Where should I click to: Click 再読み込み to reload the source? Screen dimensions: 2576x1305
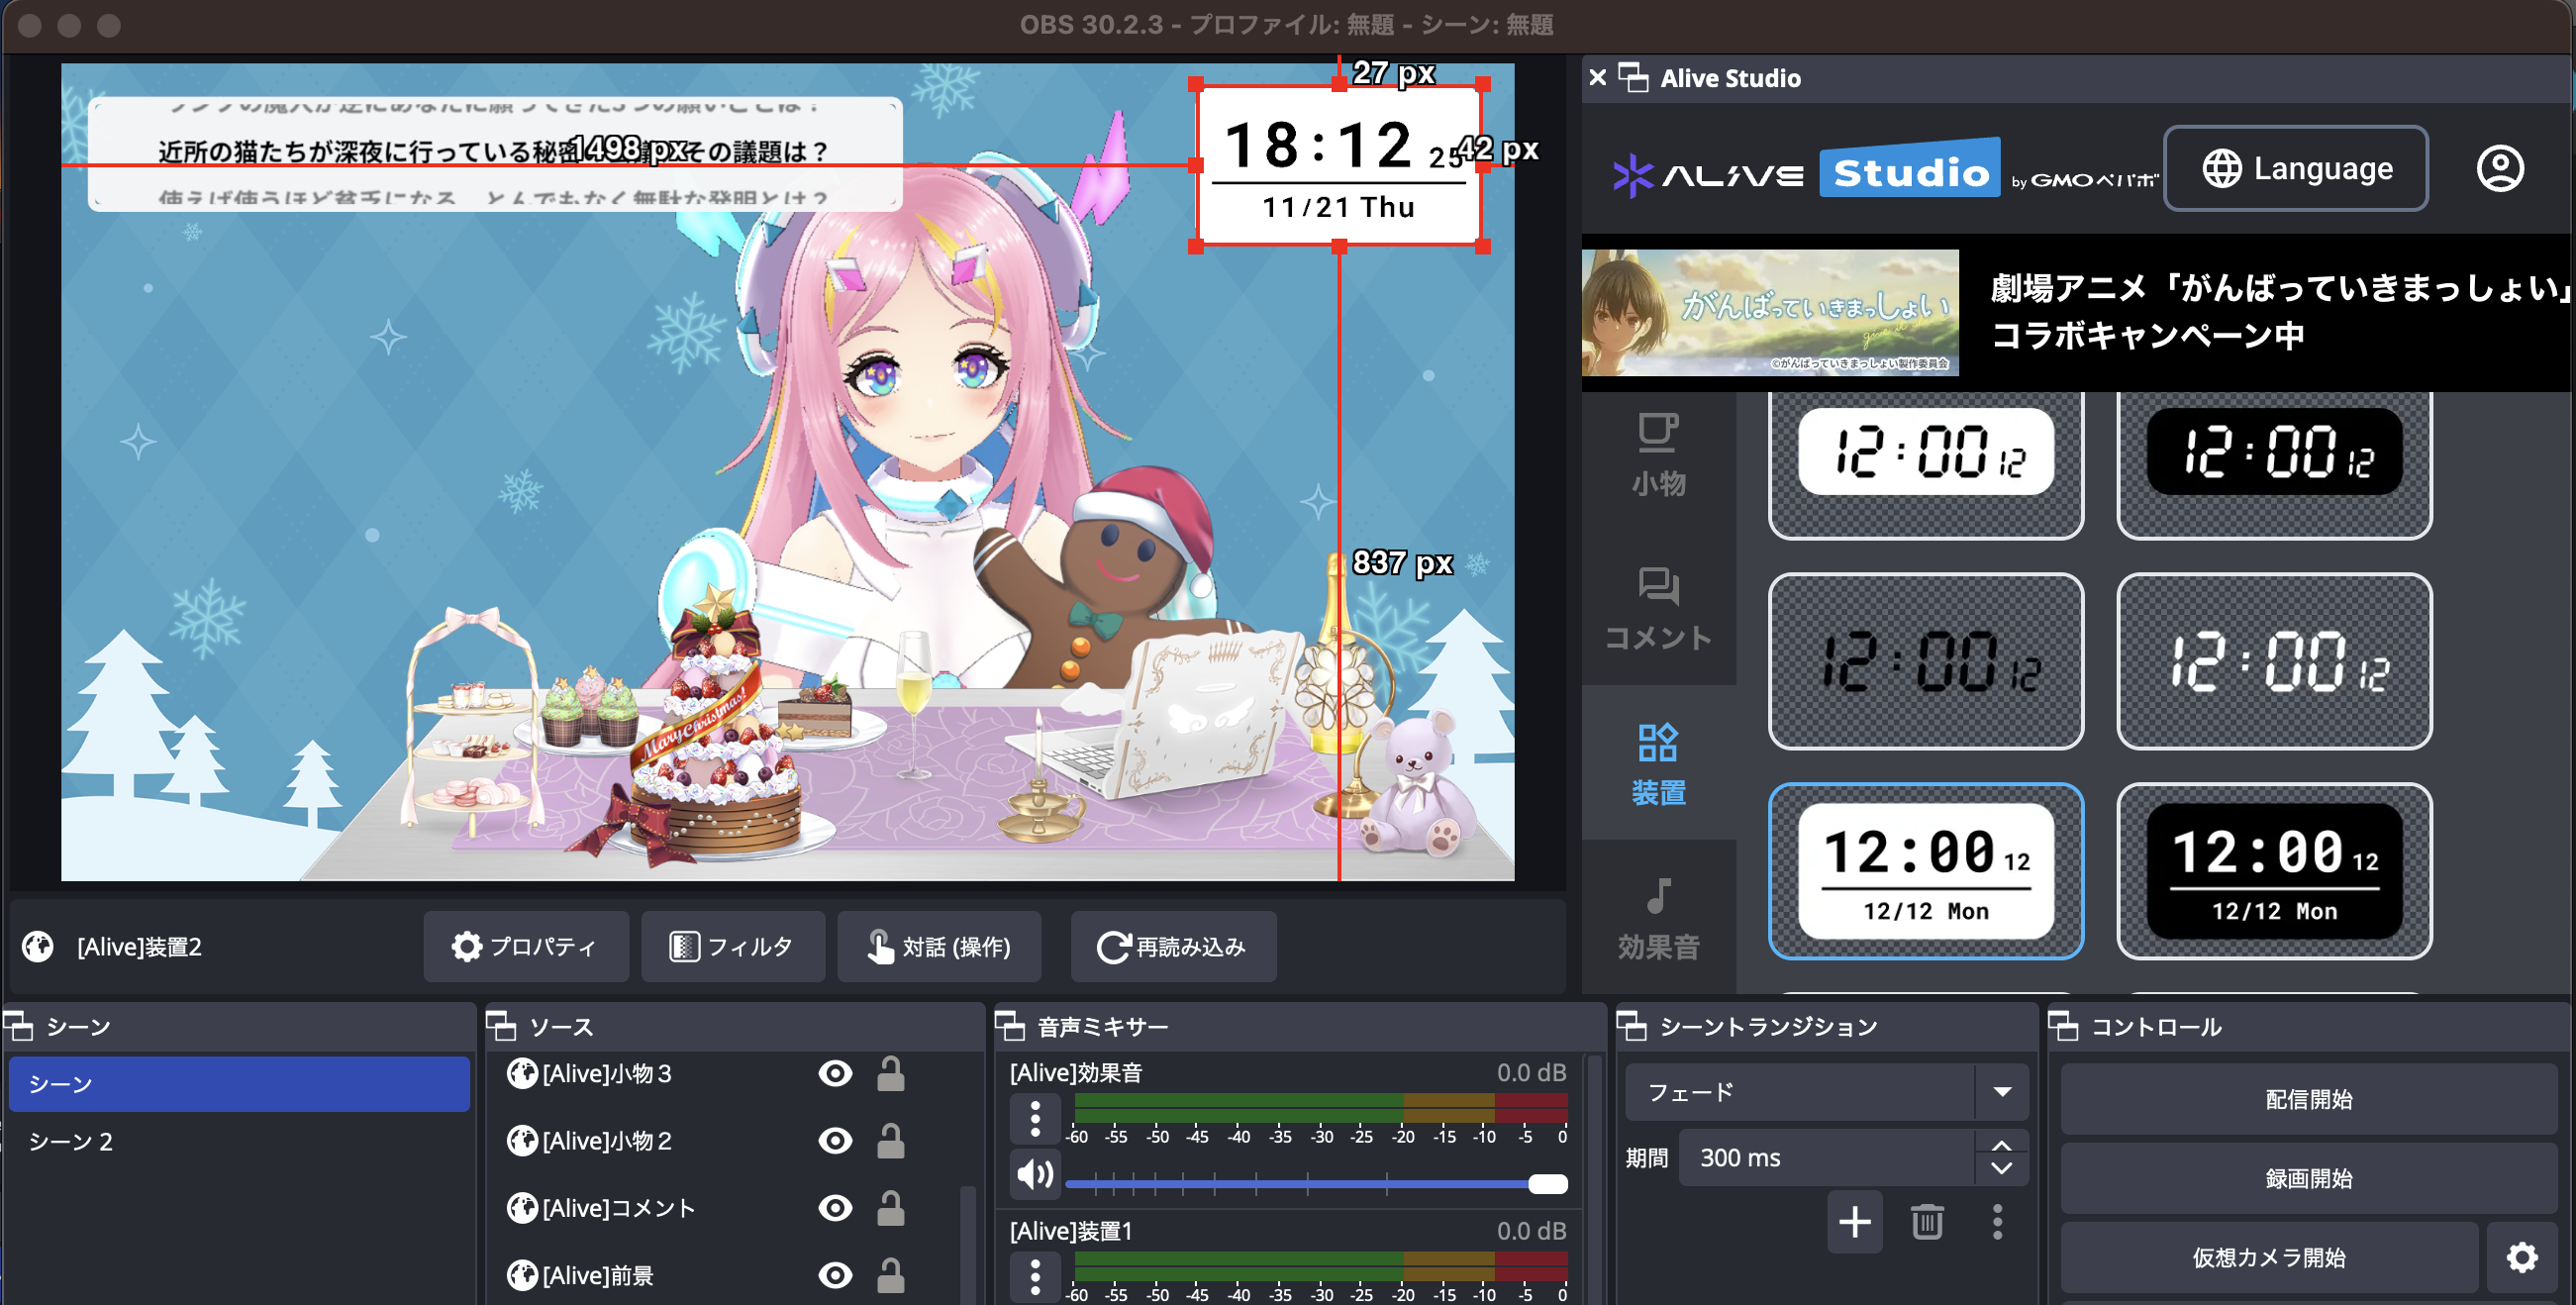pyautogui.click(x=1172, y=946)
